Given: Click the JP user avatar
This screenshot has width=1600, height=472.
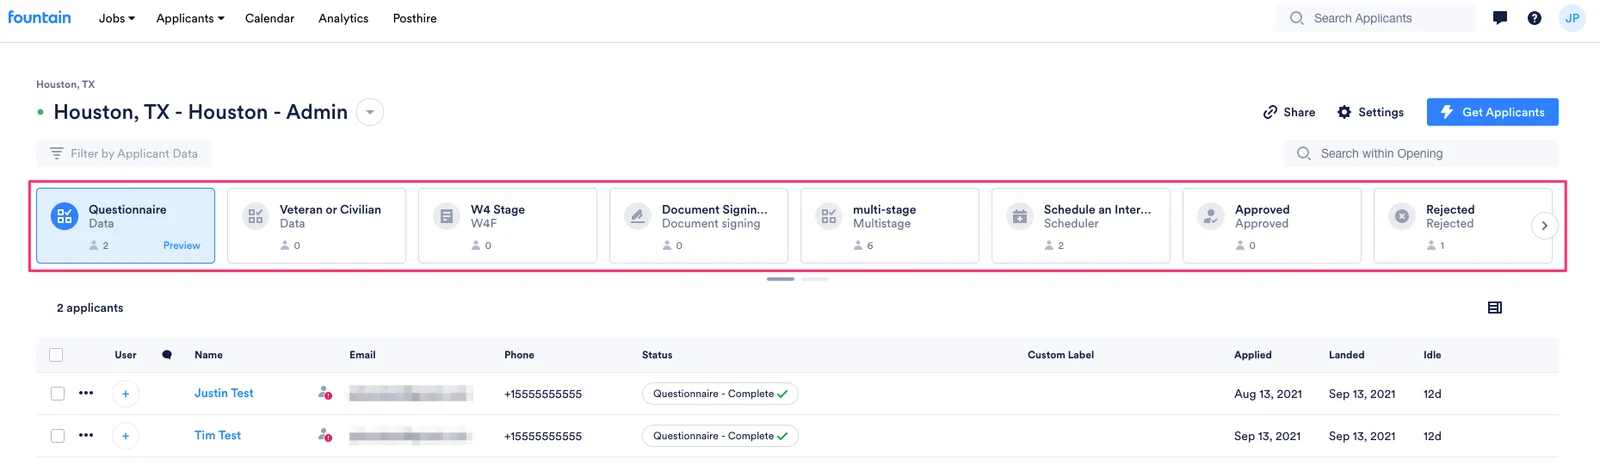Looking at the screenshot, I should click(1572, 18).
